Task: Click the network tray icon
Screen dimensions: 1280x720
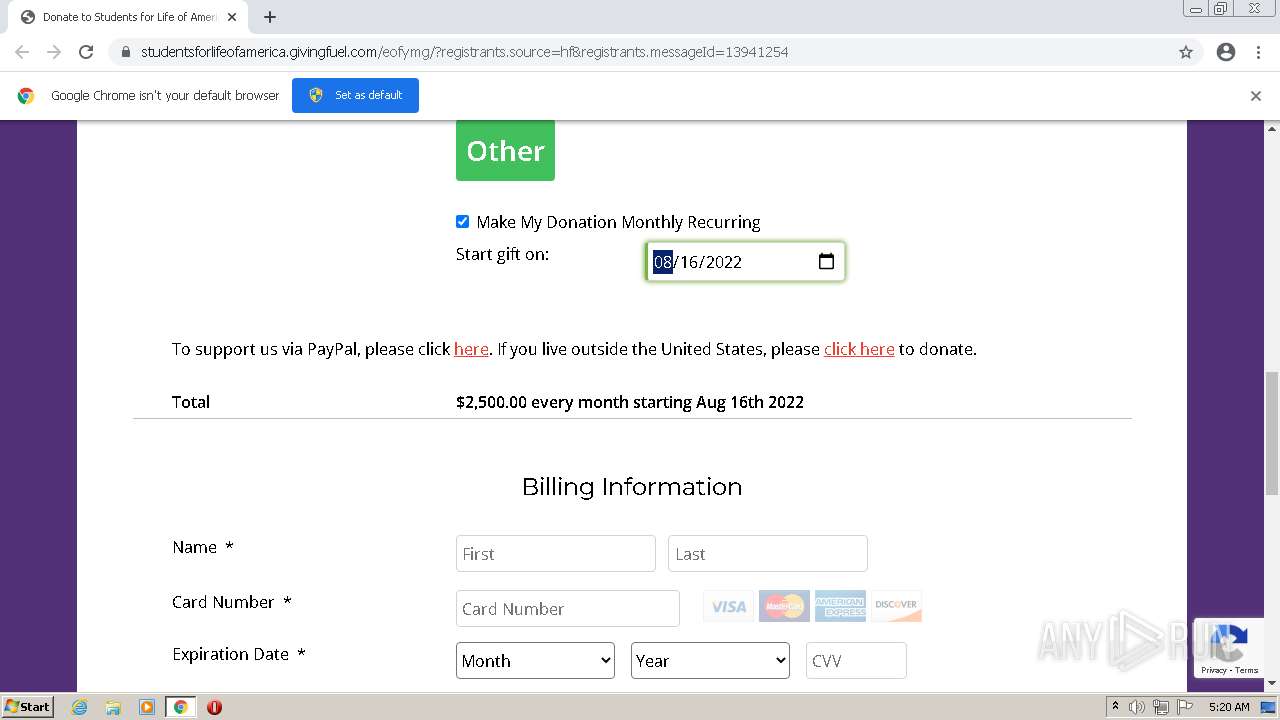Action: click(x=1161, y=707)
